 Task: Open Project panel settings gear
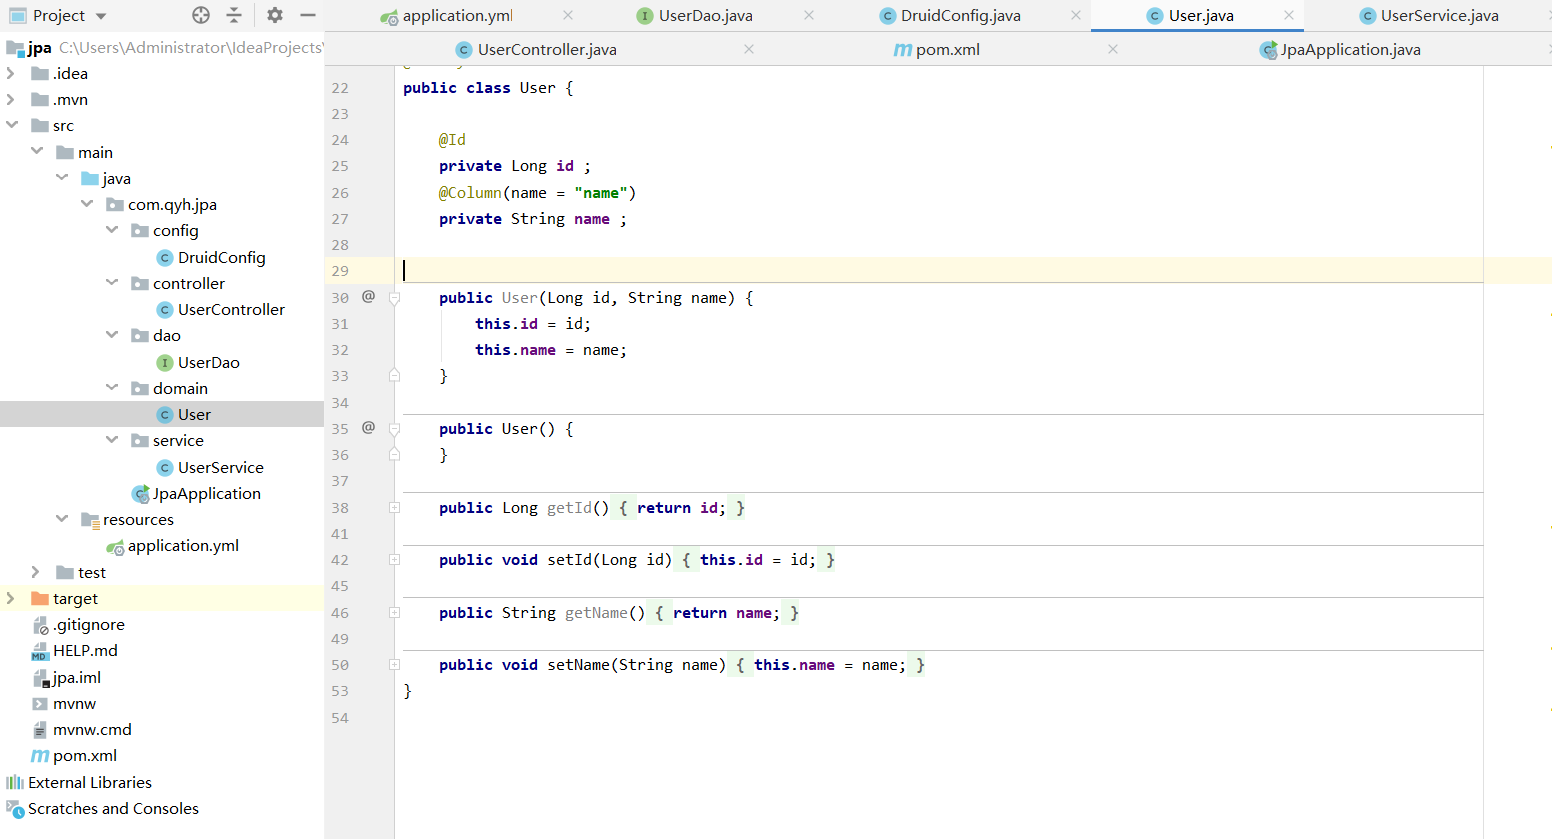(x=275, y=15)
